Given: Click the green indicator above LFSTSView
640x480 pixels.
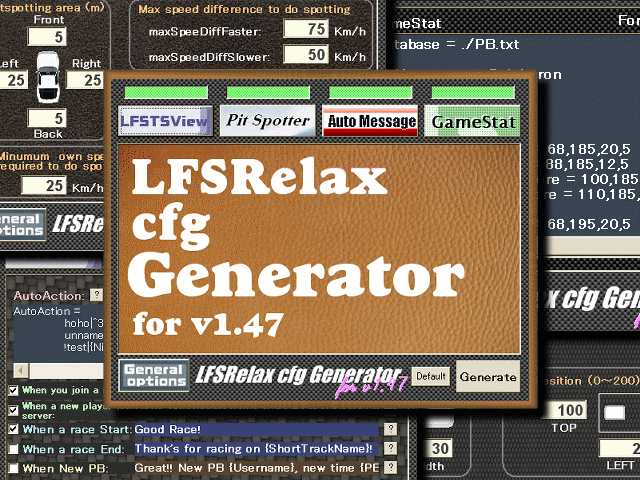Looking at the screenshot, I should (x=166, y=92).
